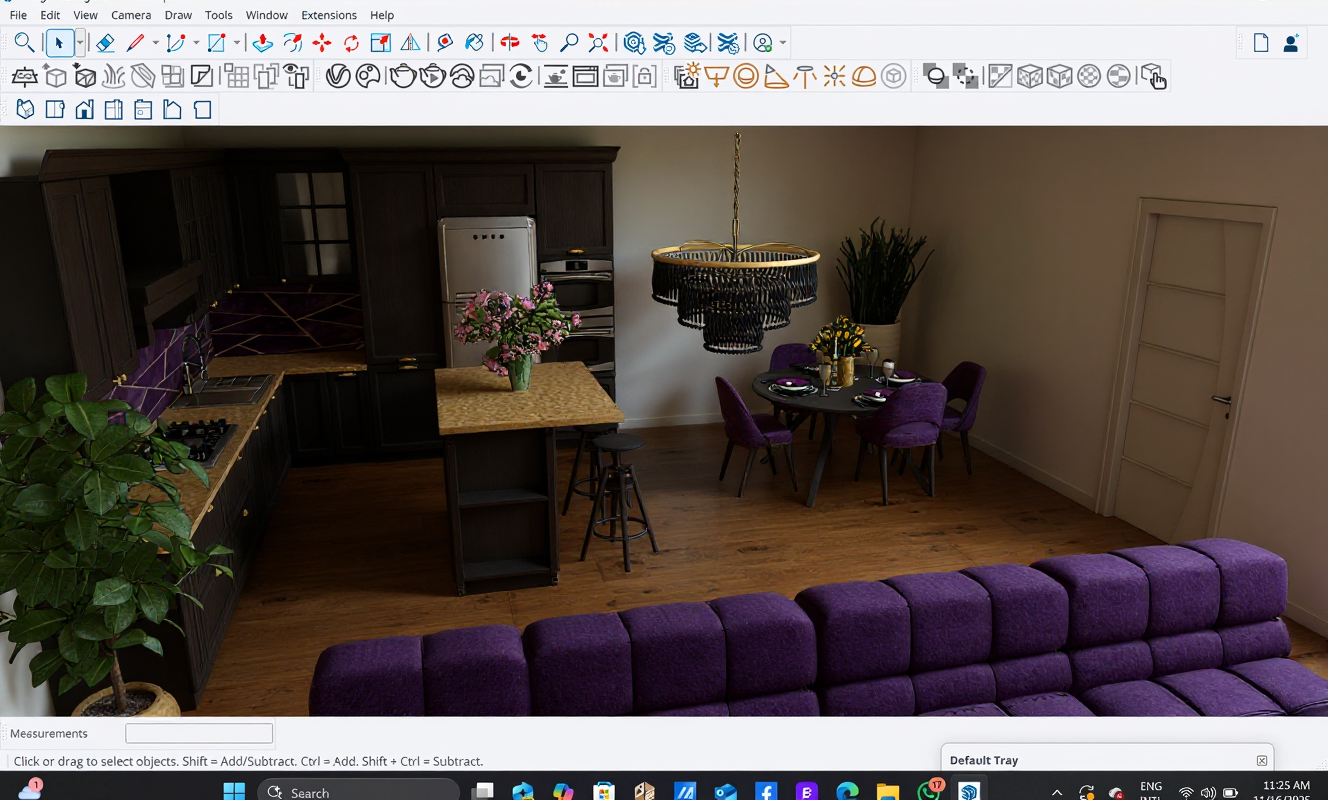
Task: Open the Camera menu
Action: (x=131, y=15)
